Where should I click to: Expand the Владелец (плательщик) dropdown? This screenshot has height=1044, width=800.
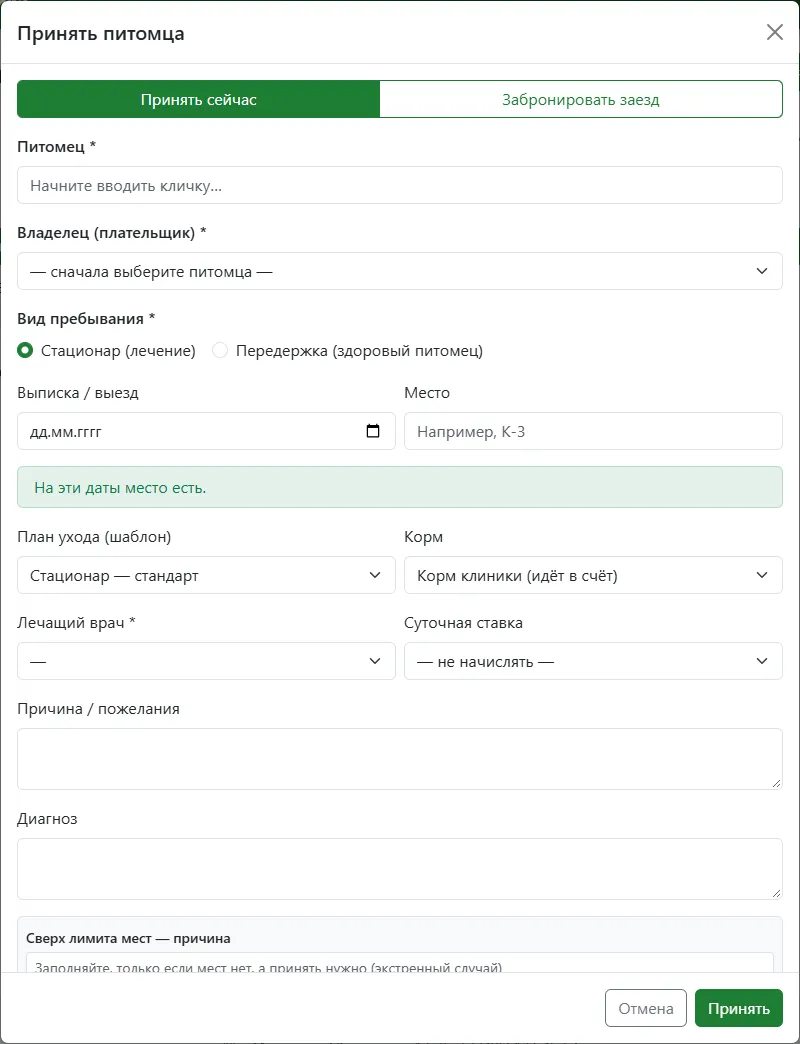399,271
